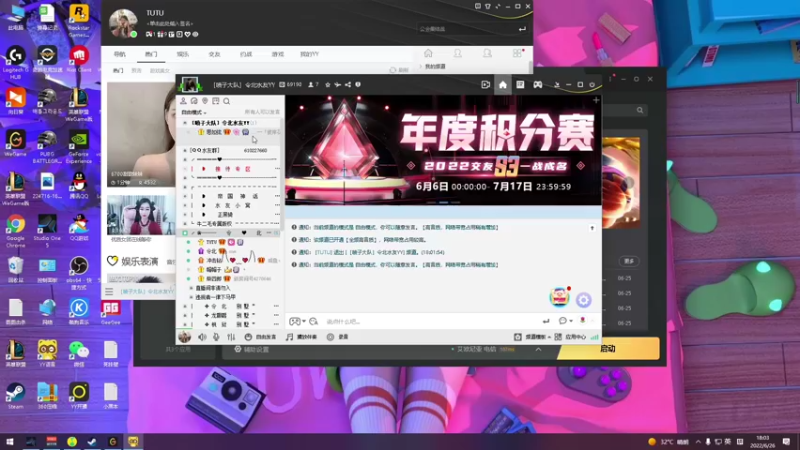This screenshot has height=450, width=800.
Task: Expand the upward chevron in launcher bottom bar
Action: coord(538,349)
